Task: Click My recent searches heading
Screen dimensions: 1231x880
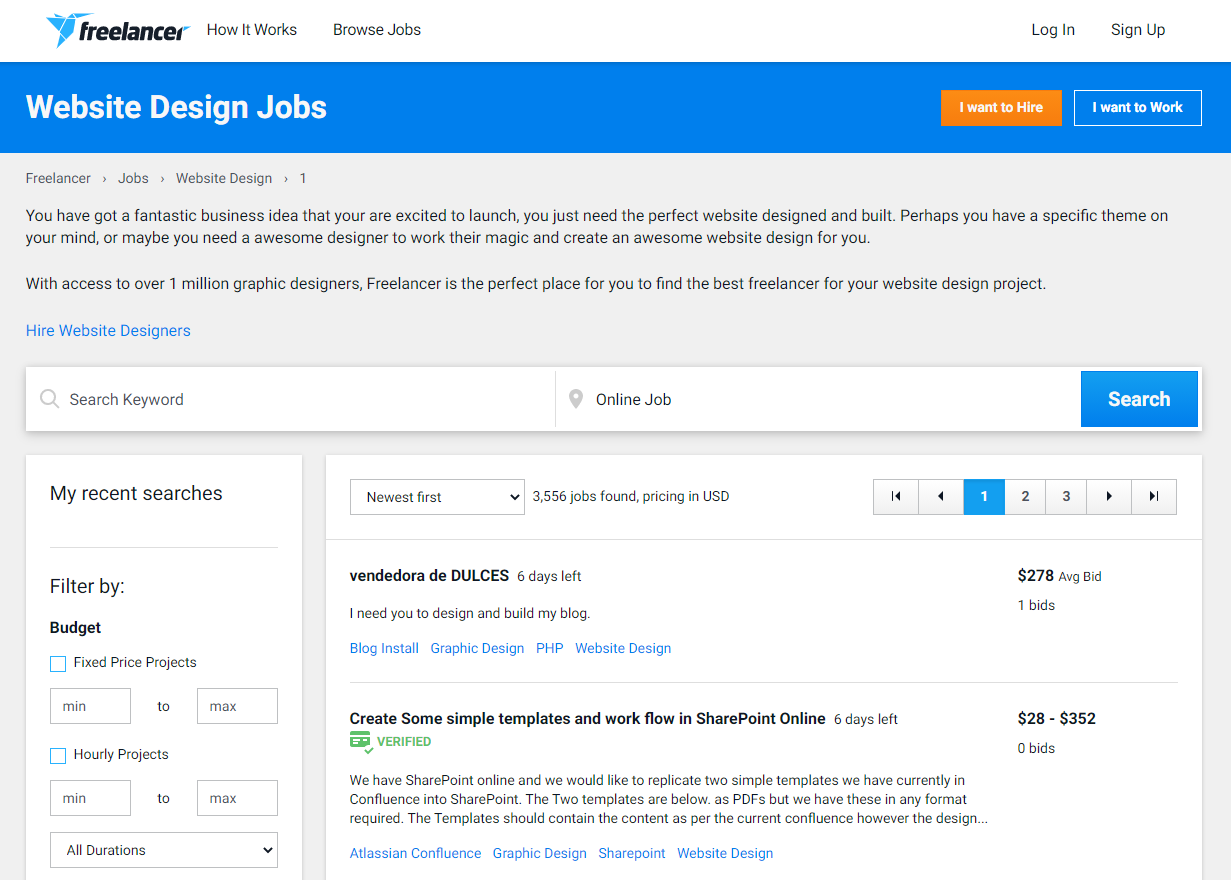Action: [136, 493]
